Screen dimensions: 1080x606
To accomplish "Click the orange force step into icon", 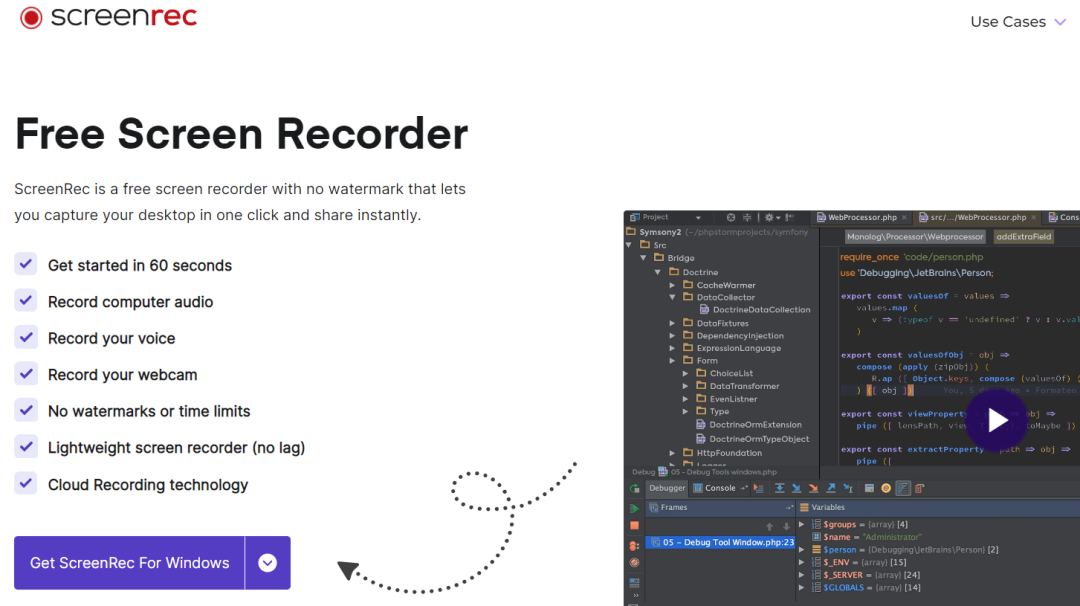I will coord(813,488).
